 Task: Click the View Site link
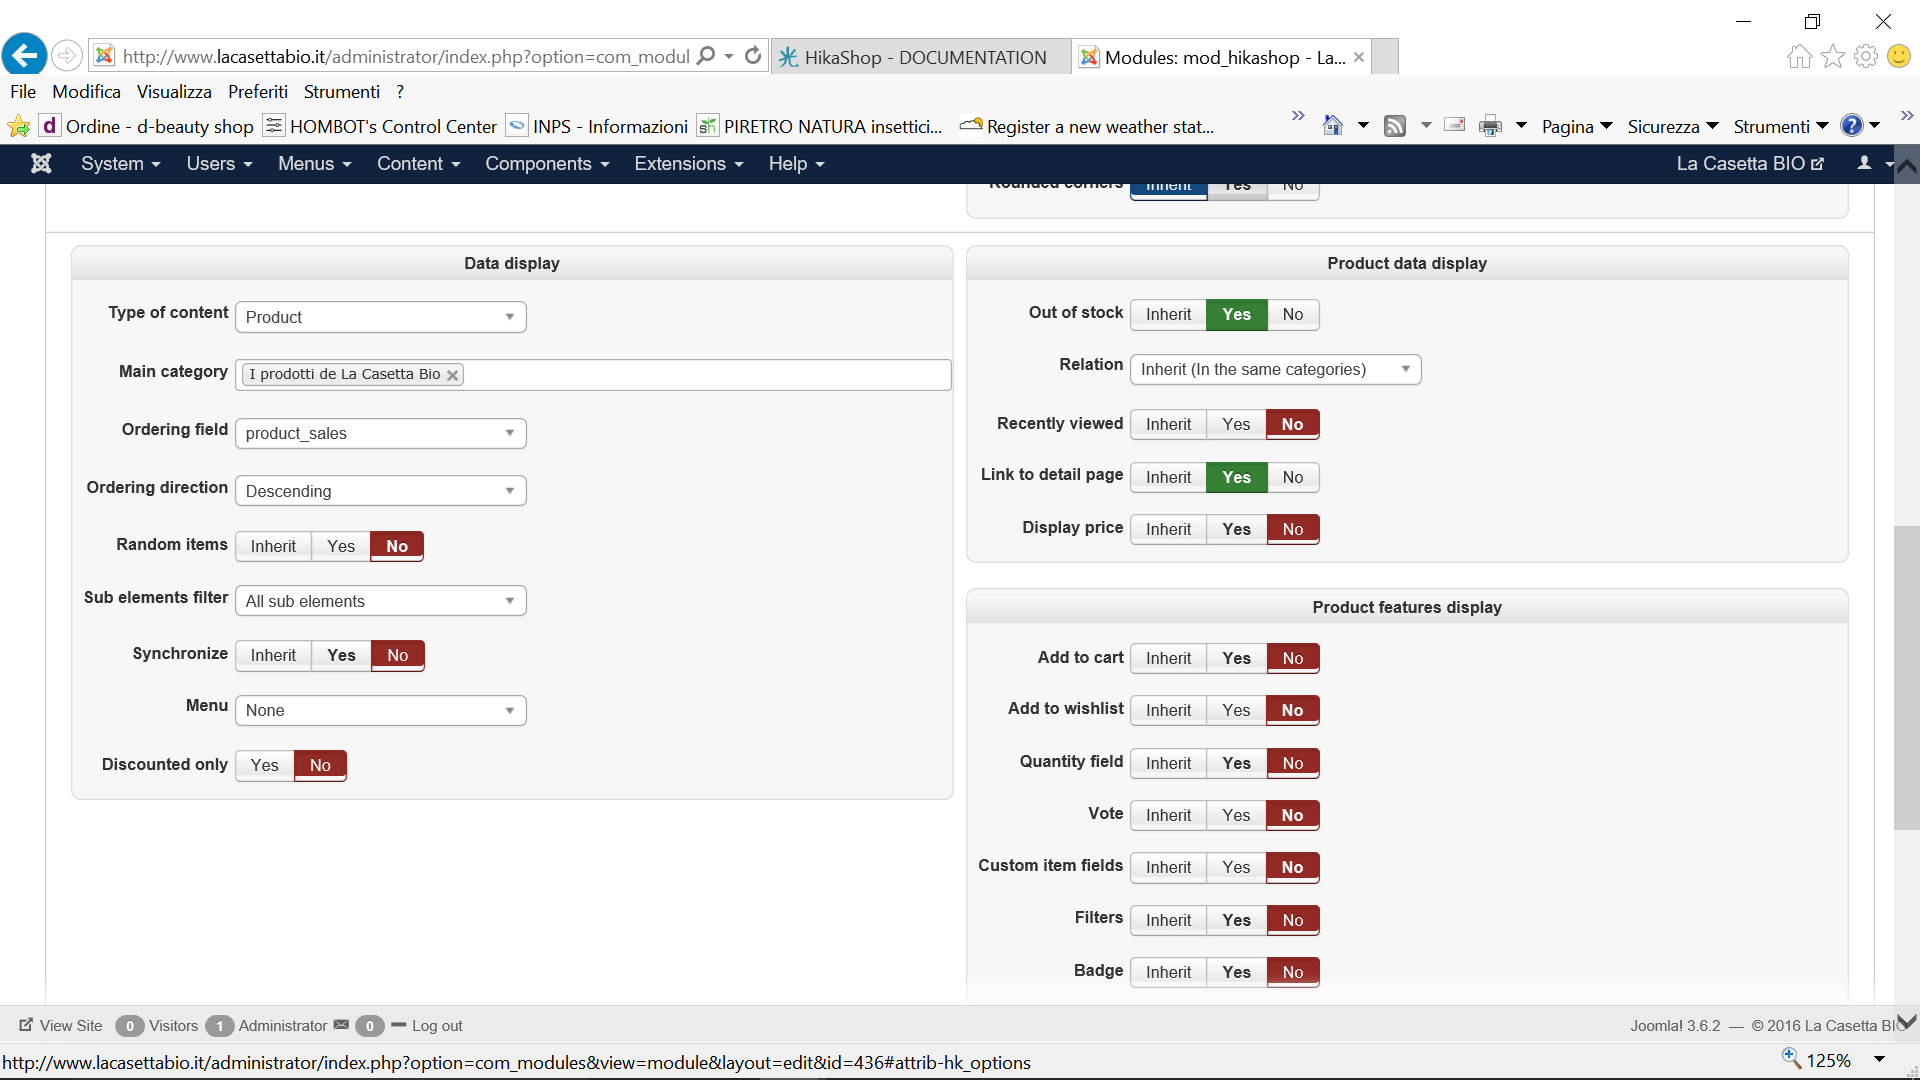click(x=70, y=1025)
